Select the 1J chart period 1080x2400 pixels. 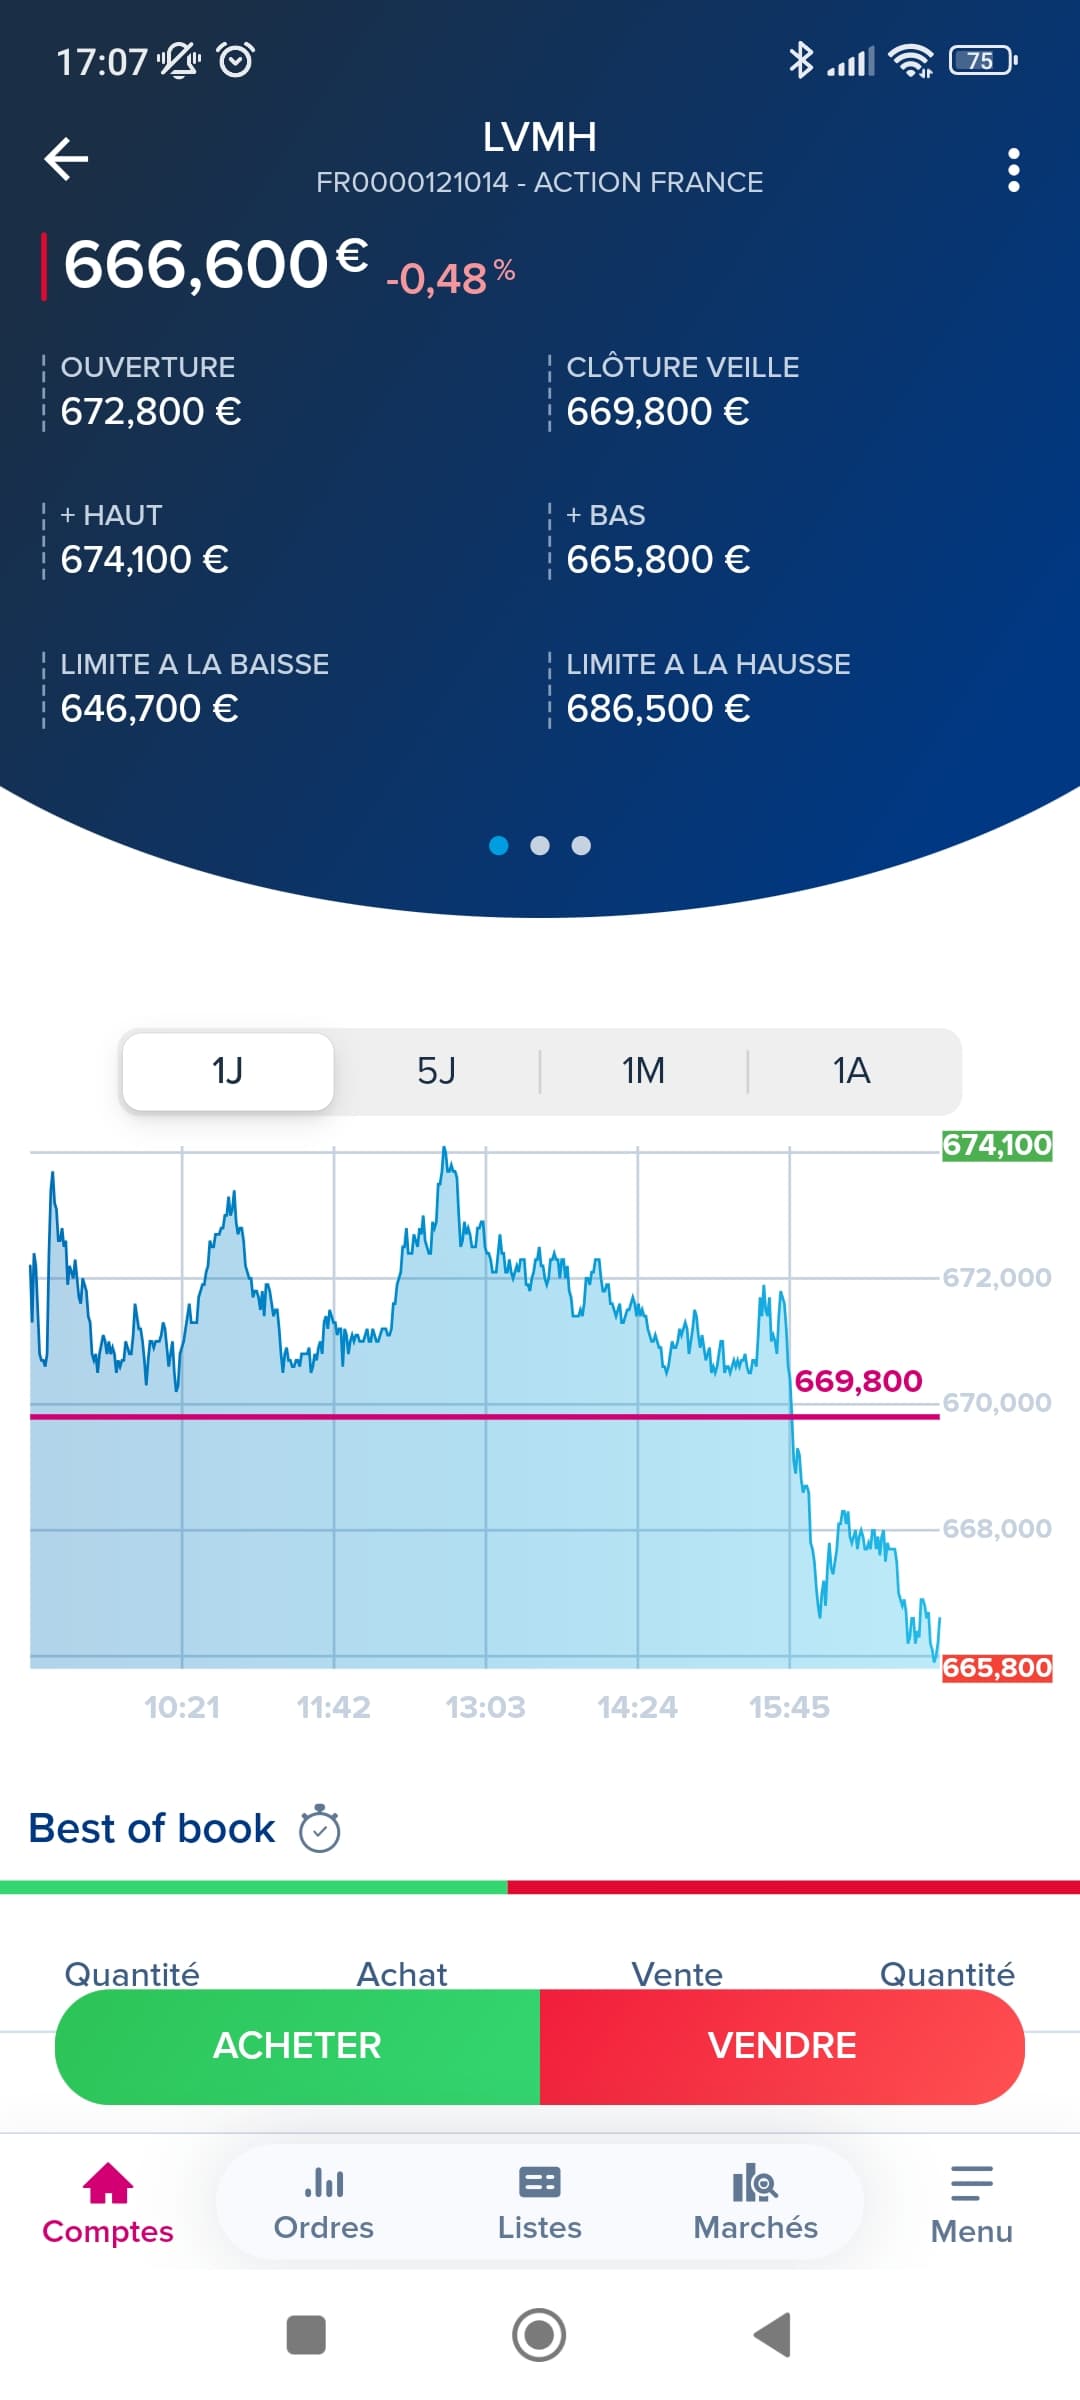coord(228,1071)
